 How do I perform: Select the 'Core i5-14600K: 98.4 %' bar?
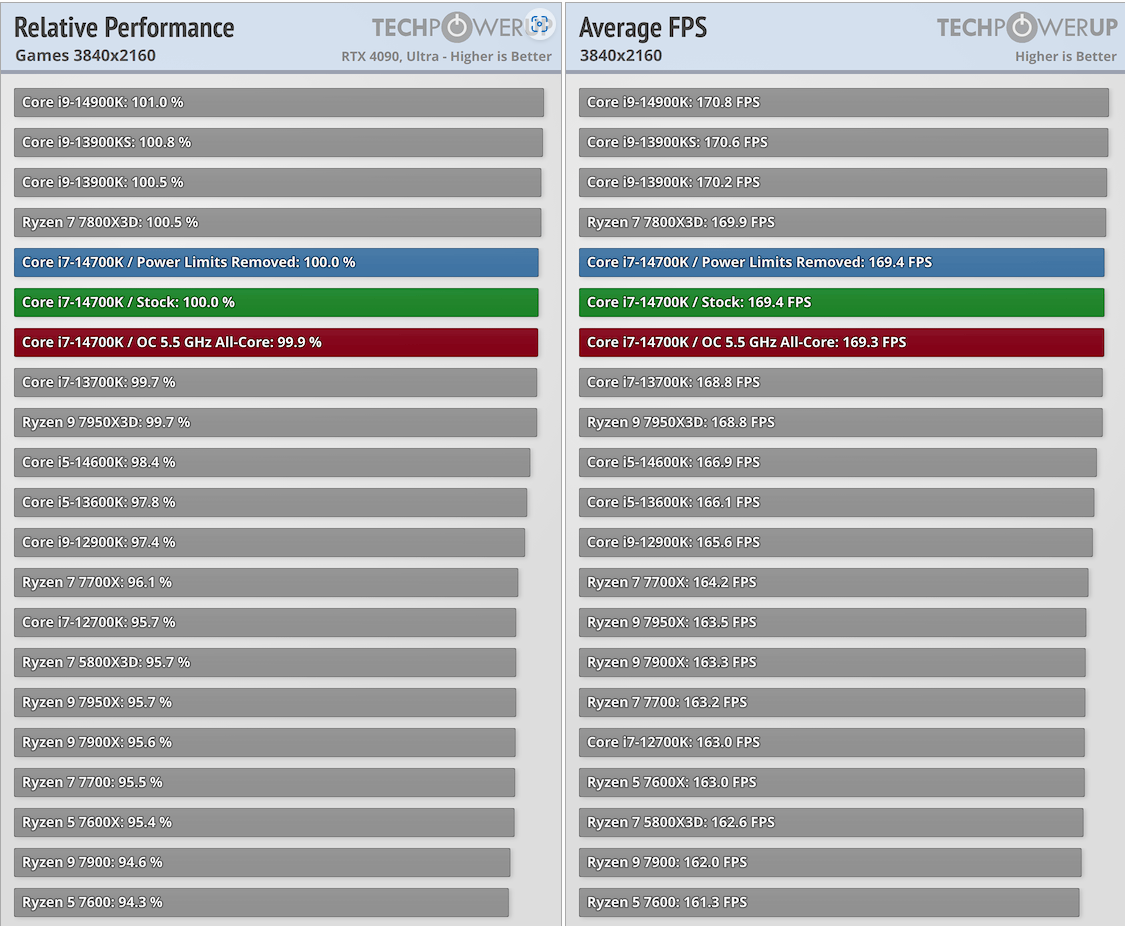pos(272,463)
